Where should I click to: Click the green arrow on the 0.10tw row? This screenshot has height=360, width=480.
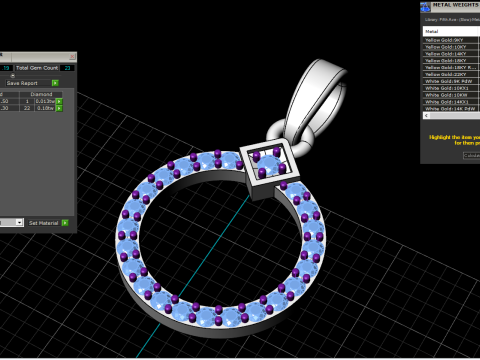tap(59, 108)
